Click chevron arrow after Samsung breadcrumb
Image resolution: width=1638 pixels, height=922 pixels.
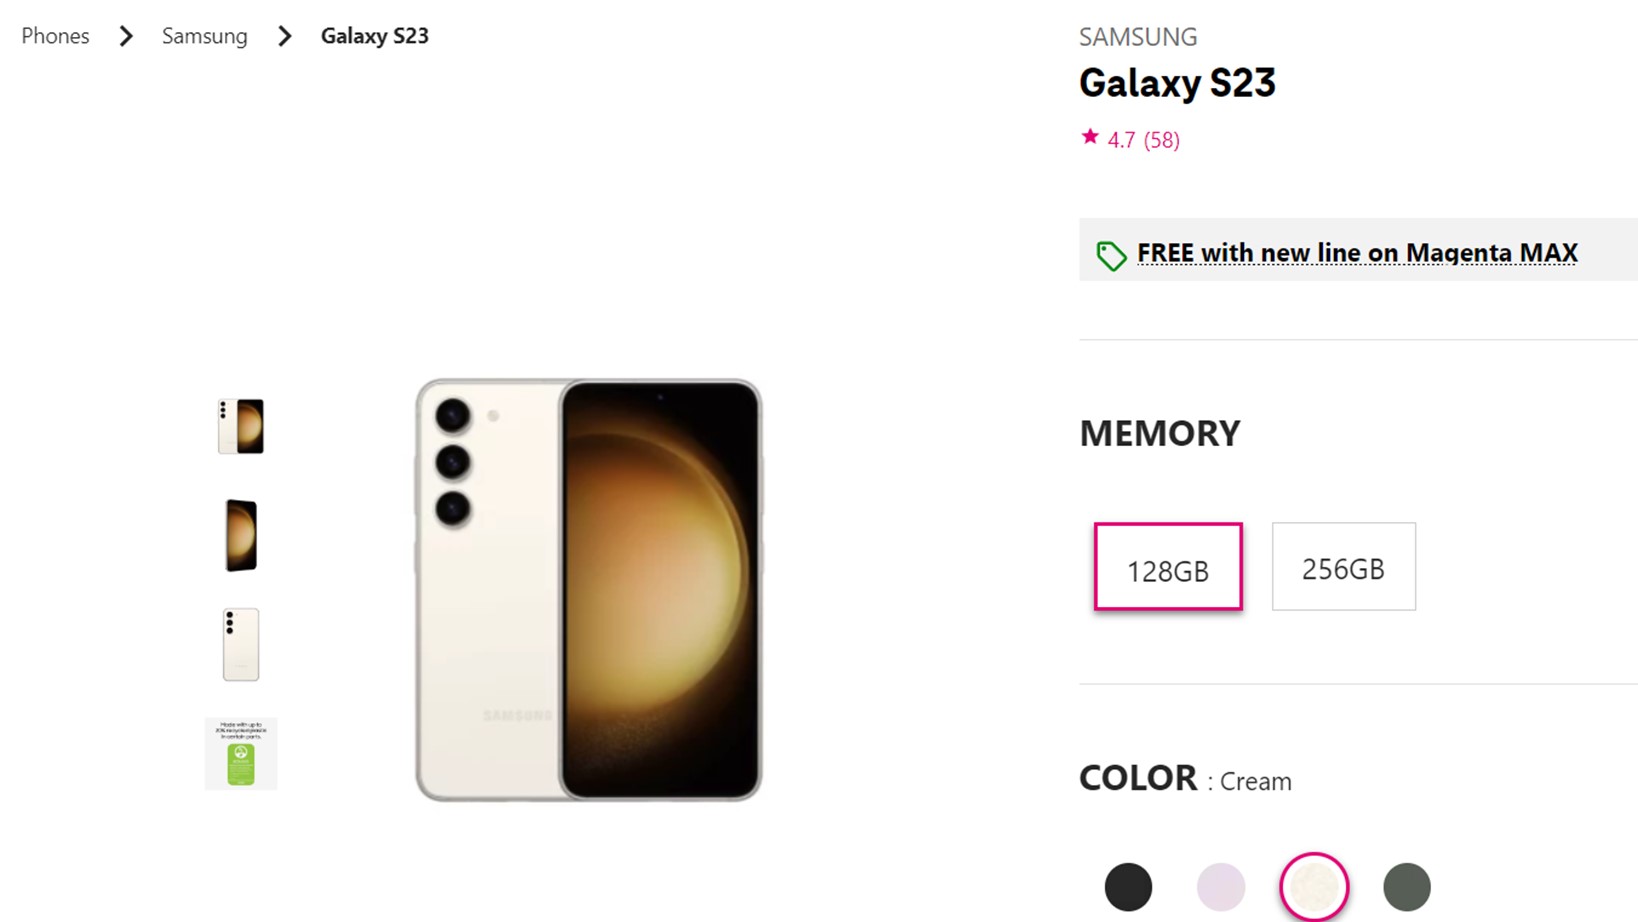(x=285, y=36)
